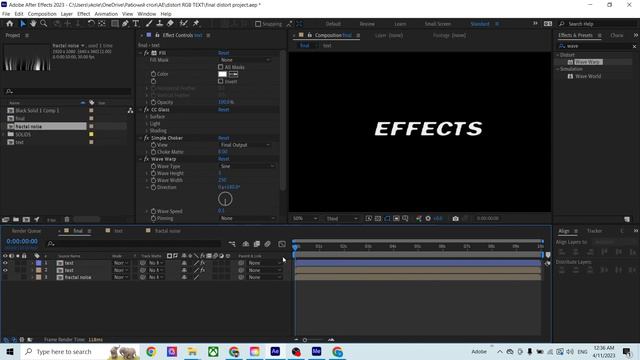Image resolution: width=640 pixels, height=360 pixels.
Task: Click the shy layers icon in timeline
Action: pyautogui.click(x=246, y=244)
